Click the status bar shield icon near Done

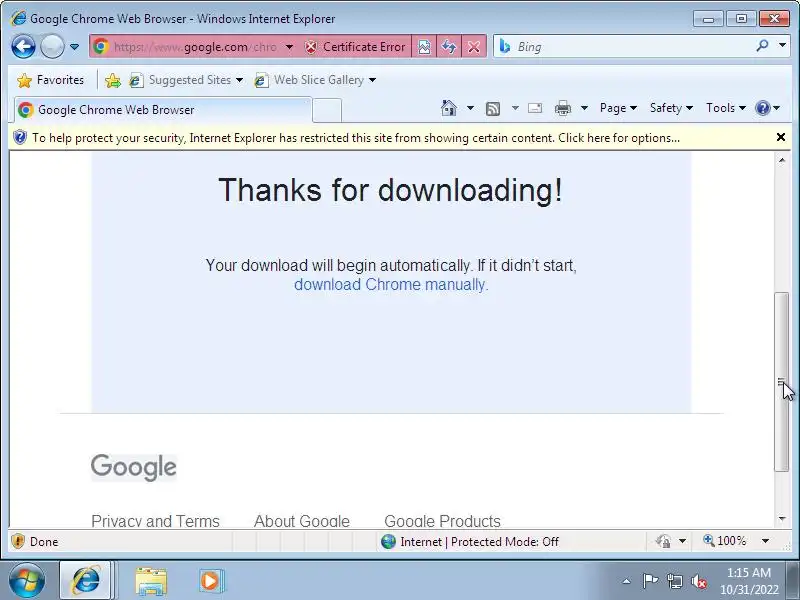pos(18,541)
